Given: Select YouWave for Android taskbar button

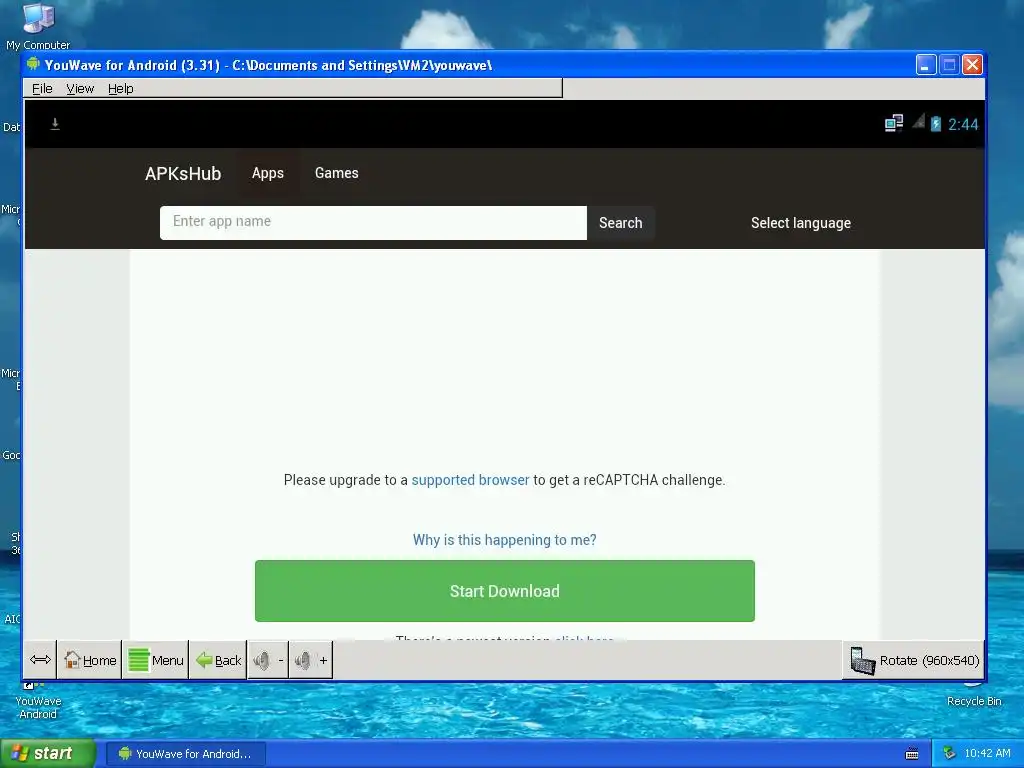Looking at the screenshot, I should pos(185,754).
